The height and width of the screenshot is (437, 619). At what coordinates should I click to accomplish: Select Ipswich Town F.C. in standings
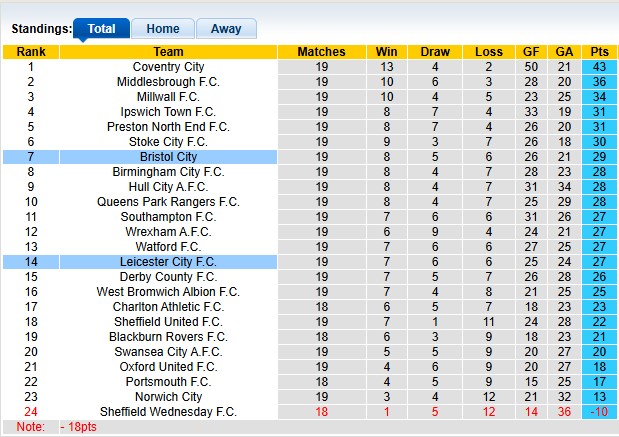point(168,112)
